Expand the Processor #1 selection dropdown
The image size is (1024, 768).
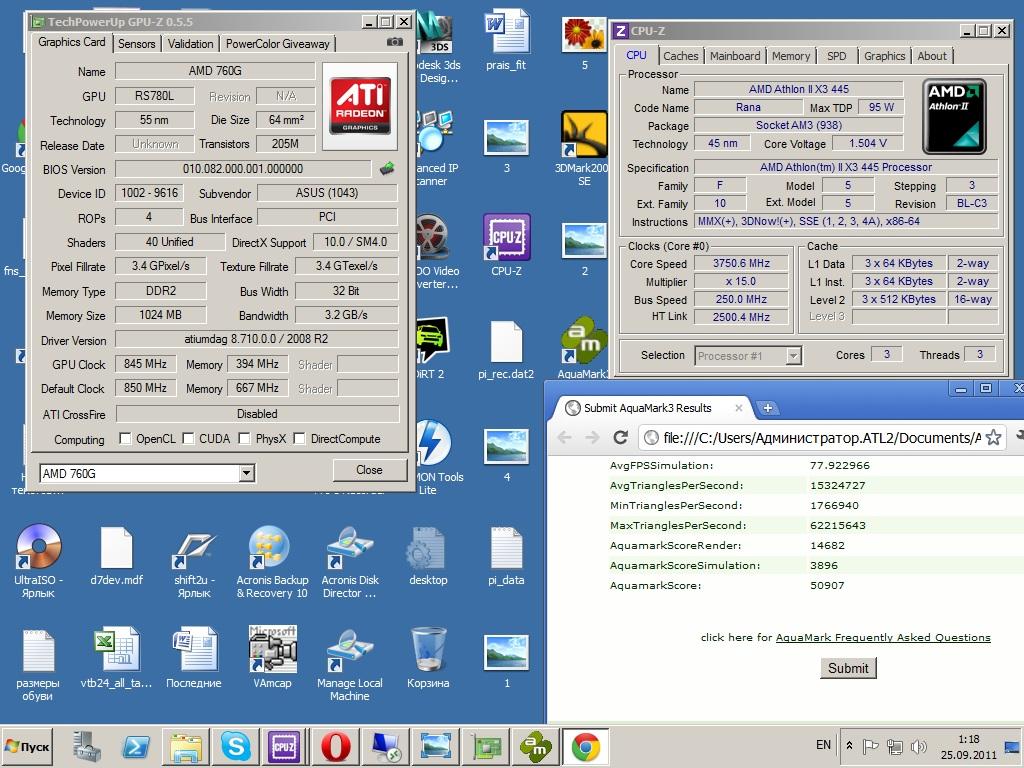point(793,355)
